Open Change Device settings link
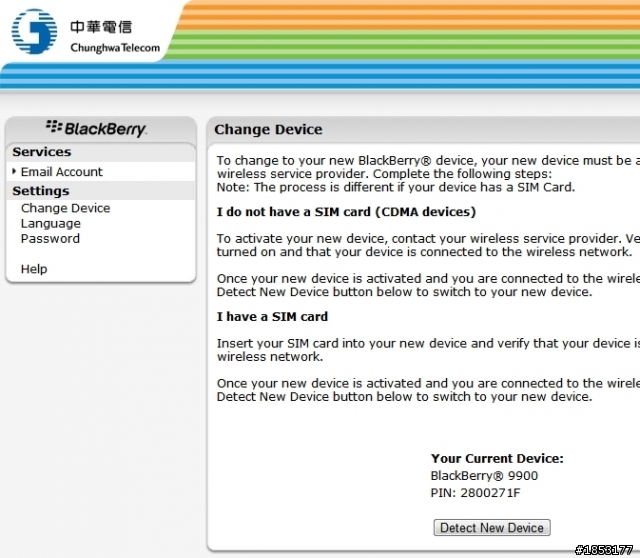Image resolution: width=640 pixels, height=558 pixels. coord(65,208)
